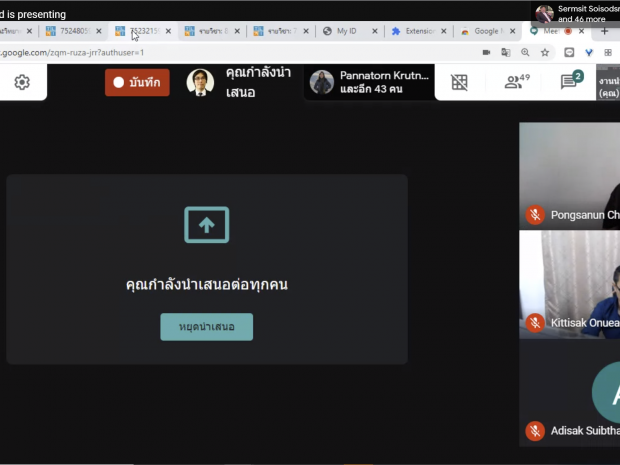Image resolution: width=620 pixels, height=465 pixels.
Task: Click the หยุดนำเสนอ stop presenting button
Action: pyautogui.click(x=206, y=327)
